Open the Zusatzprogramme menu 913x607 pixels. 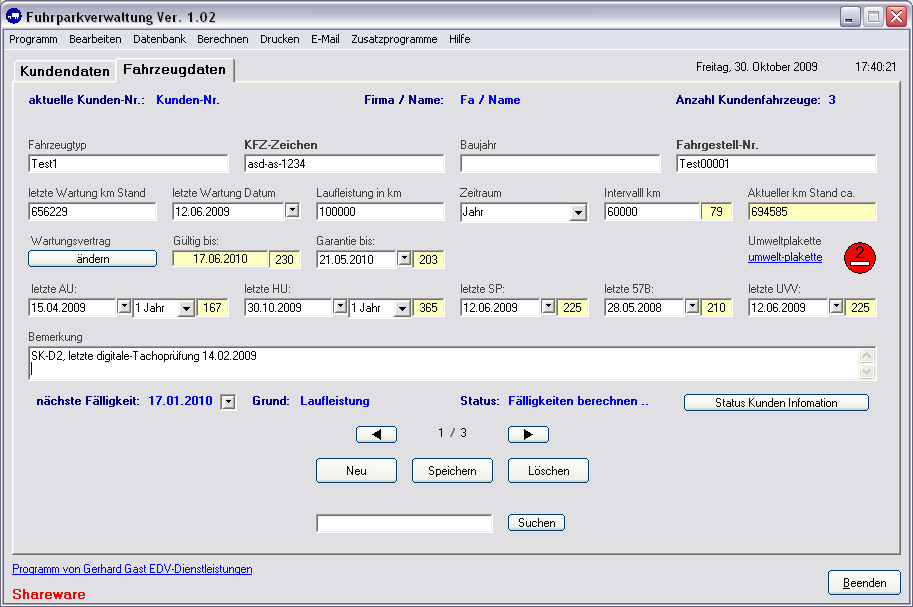394,39
